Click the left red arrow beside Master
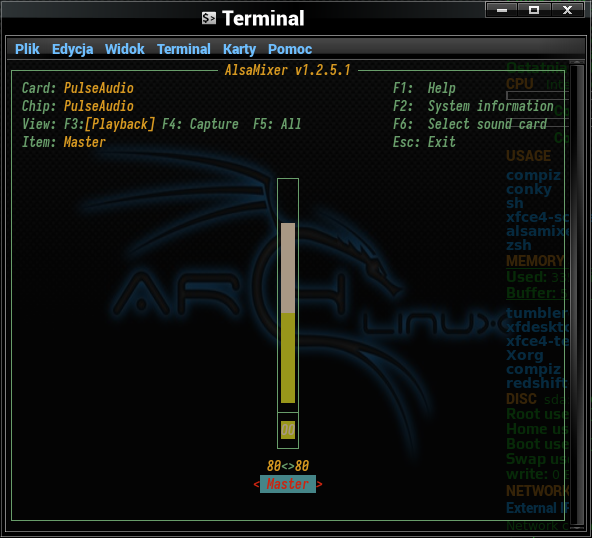The width and height of the screenshot is (592, 538). pyautogui.click(x=256, y=484)
